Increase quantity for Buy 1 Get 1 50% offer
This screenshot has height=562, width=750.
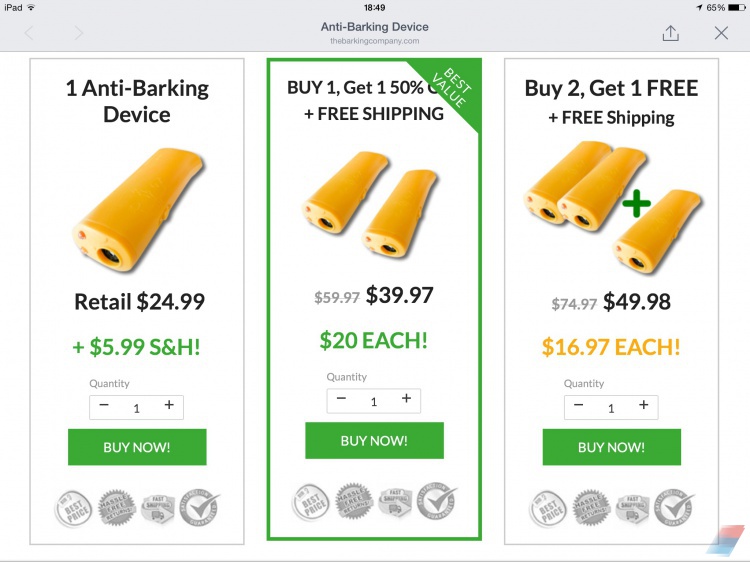(x=406, y=398)
